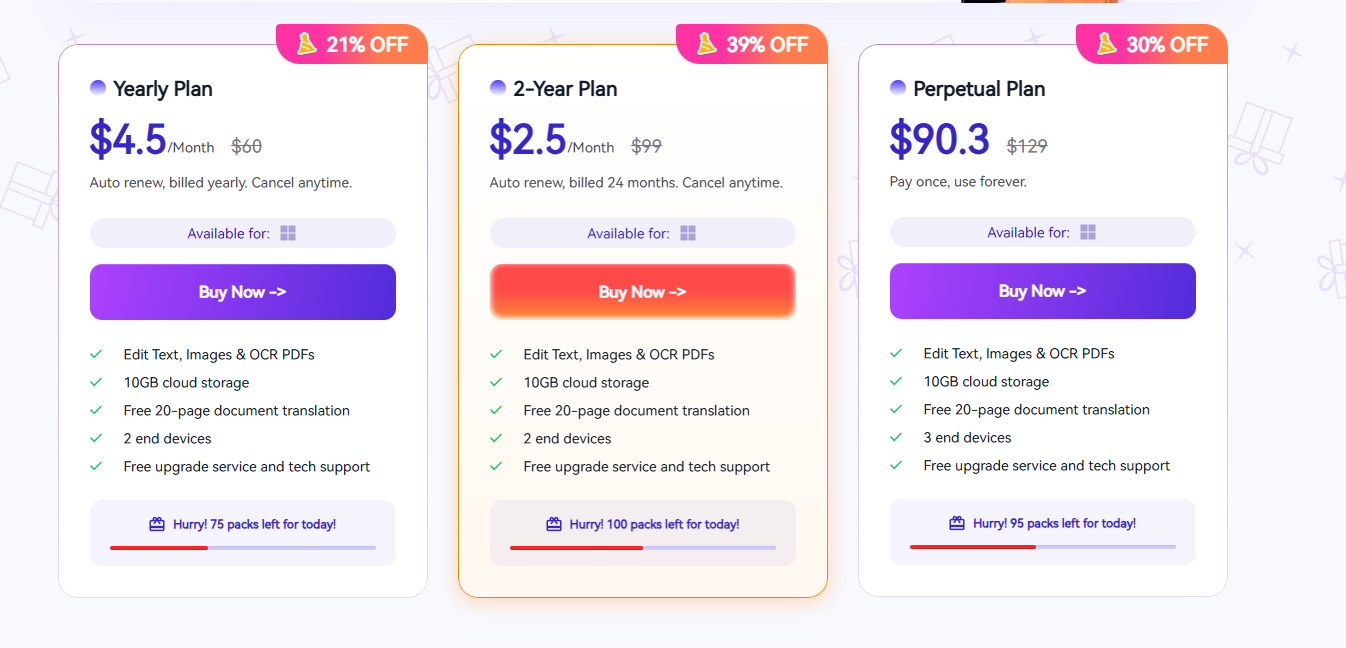Screen dimensions: 1346x648
Task: Click the Yearly Plan packs progress bar
Action: click(243, 548)
